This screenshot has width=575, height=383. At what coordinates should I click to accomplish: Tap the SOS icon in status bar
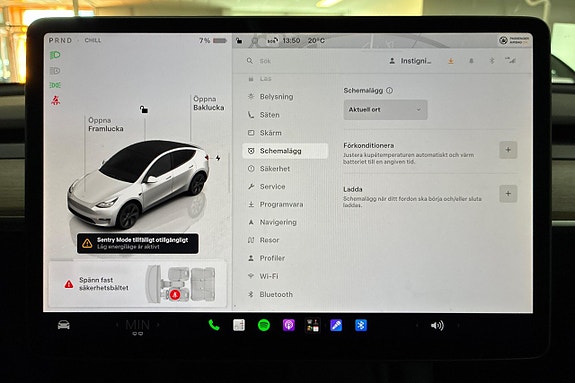[272, 41]
